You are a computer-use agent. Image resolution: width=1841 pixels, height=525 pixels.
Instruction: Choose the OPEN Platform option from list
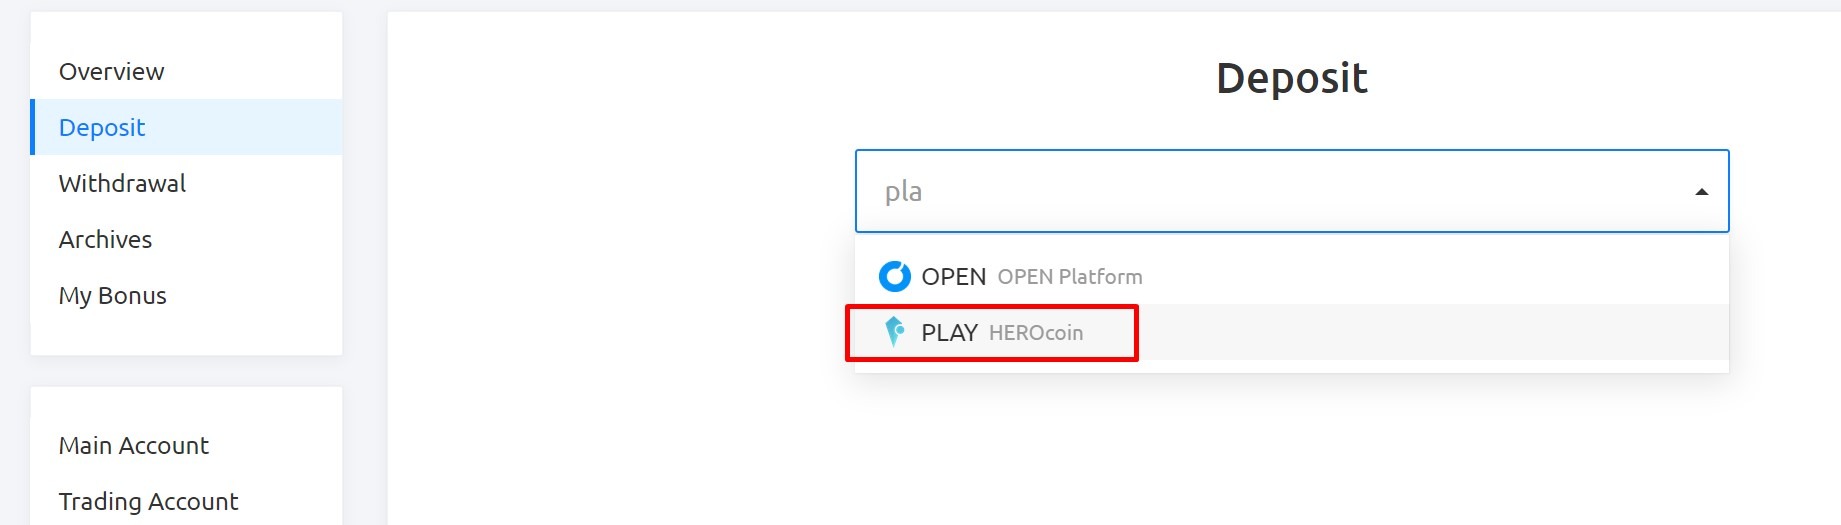[x=1291, y=276]
